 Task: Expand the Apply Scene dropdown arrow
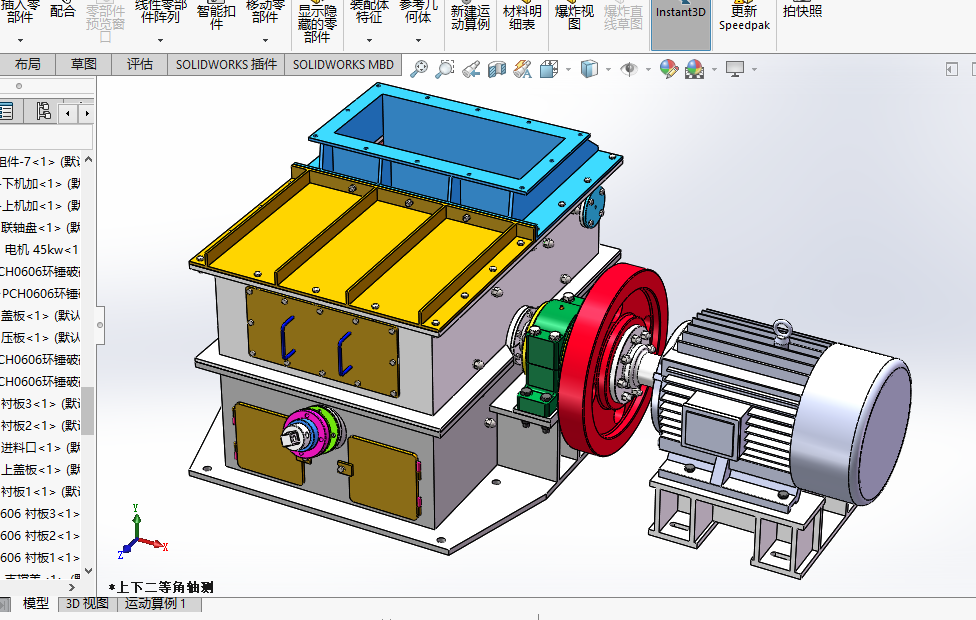[714, 69]
